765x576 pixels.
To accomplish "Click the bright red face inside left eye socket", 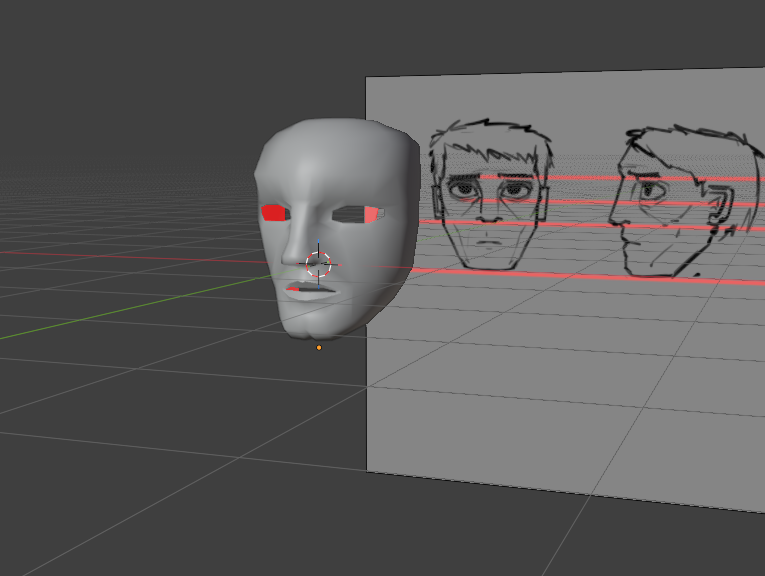I will 274,213.
